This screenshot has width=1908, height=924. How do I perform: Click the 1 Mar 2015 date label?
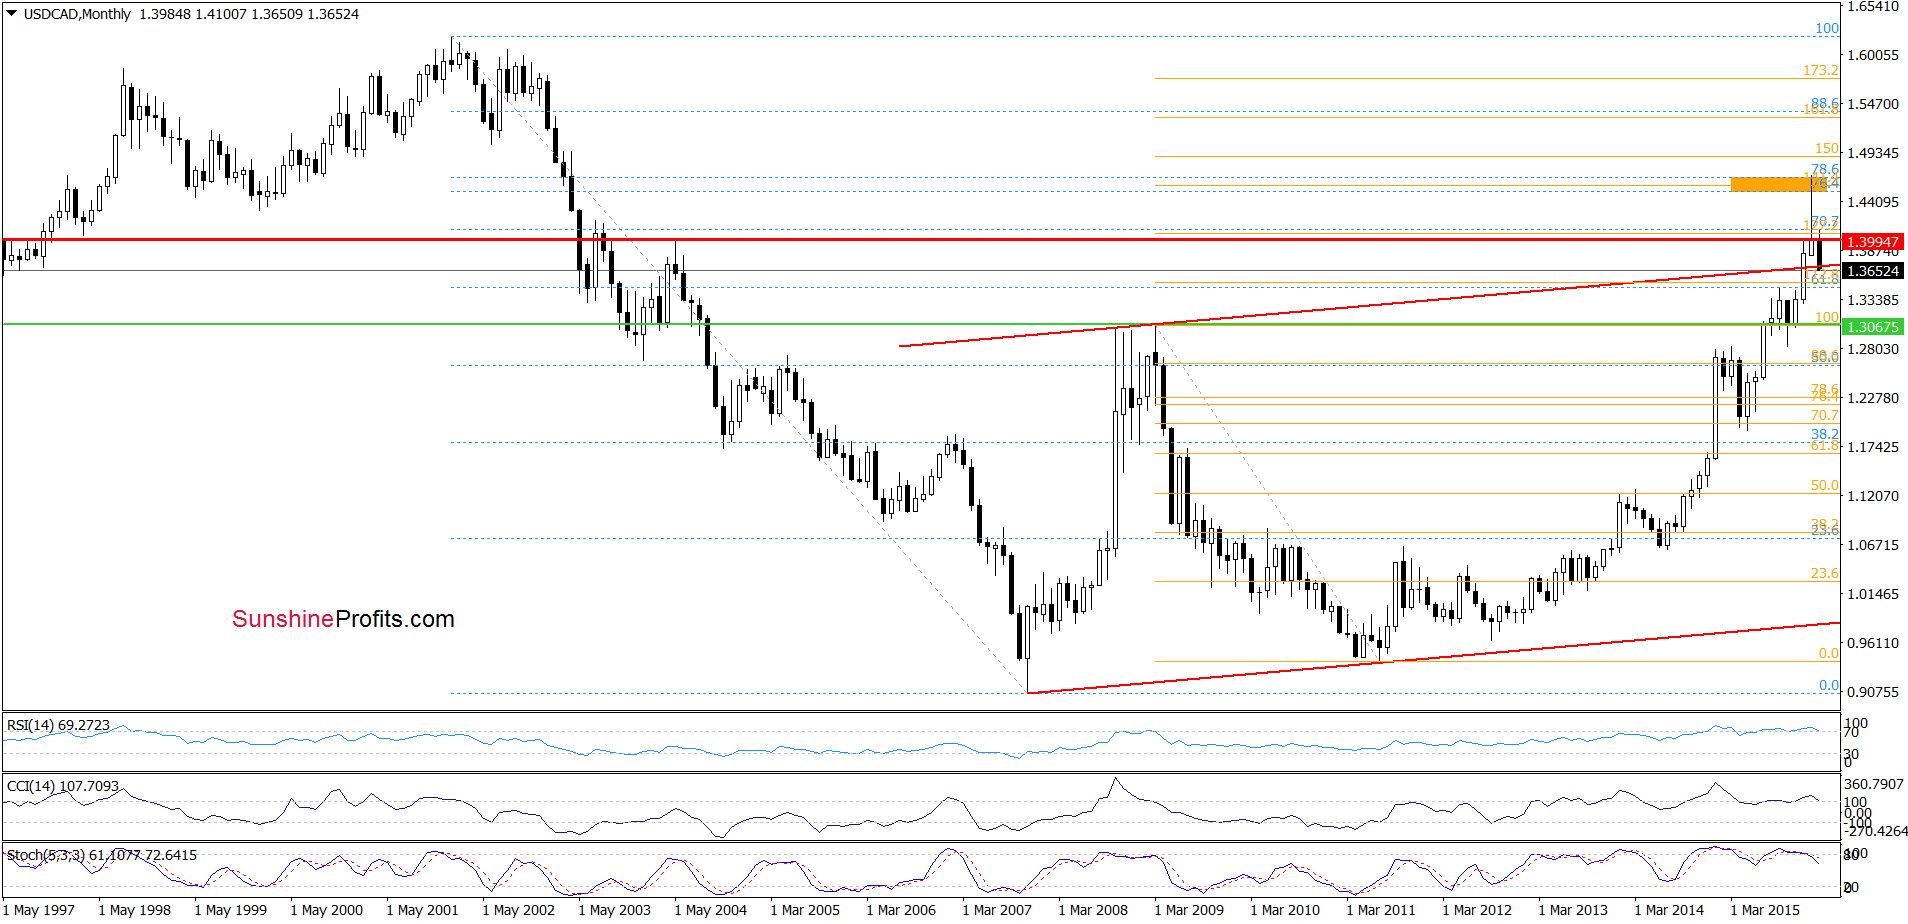click(1765, 910)
